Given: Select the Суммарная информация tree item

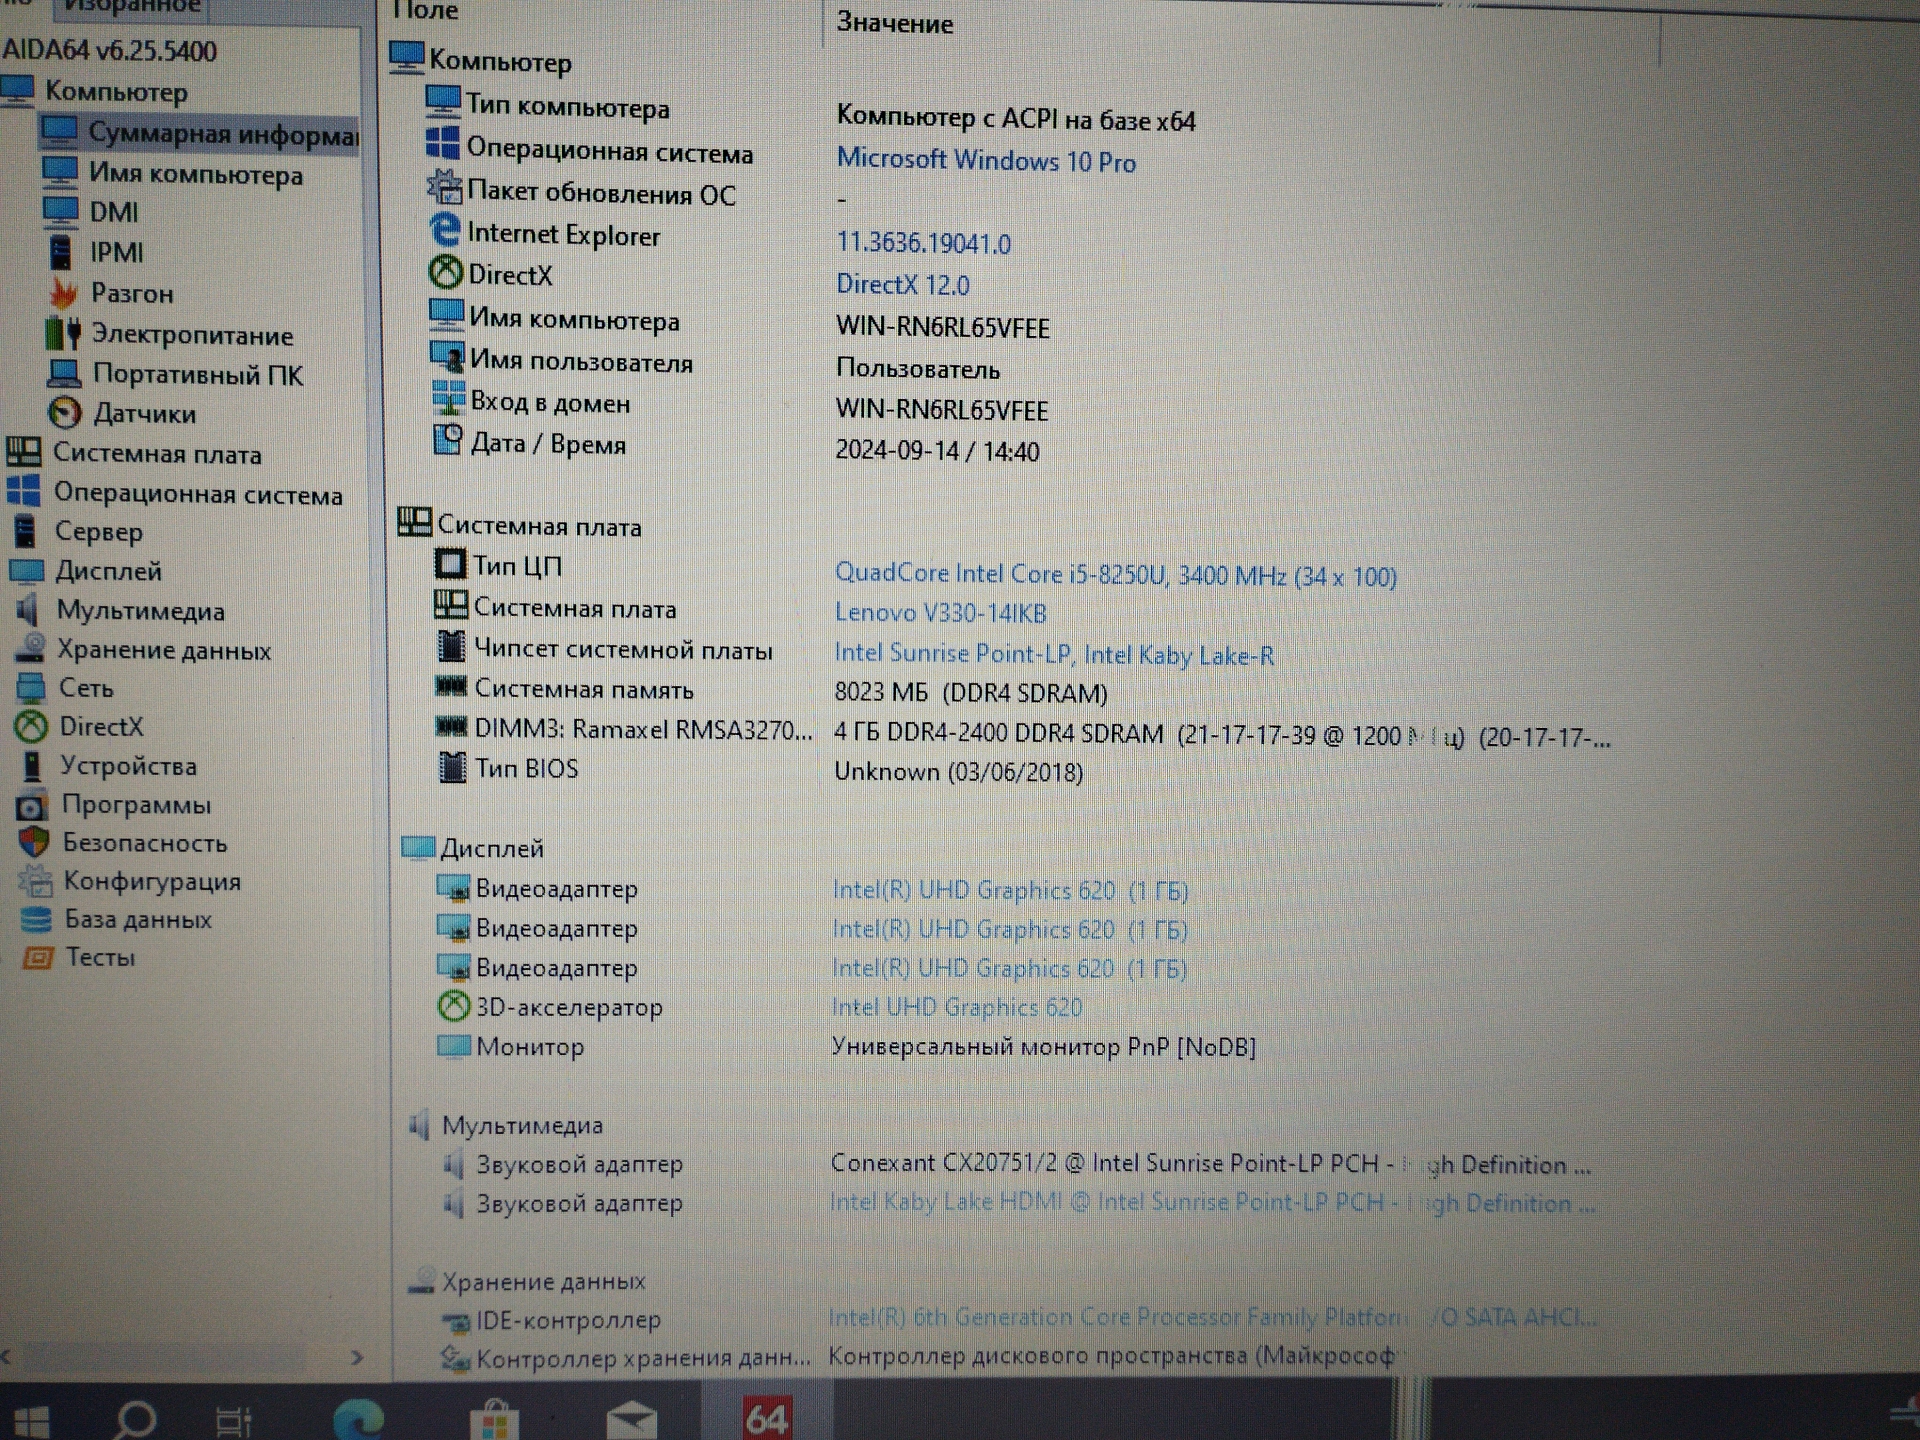Looking at the screenshot, I should coord(198,133).
